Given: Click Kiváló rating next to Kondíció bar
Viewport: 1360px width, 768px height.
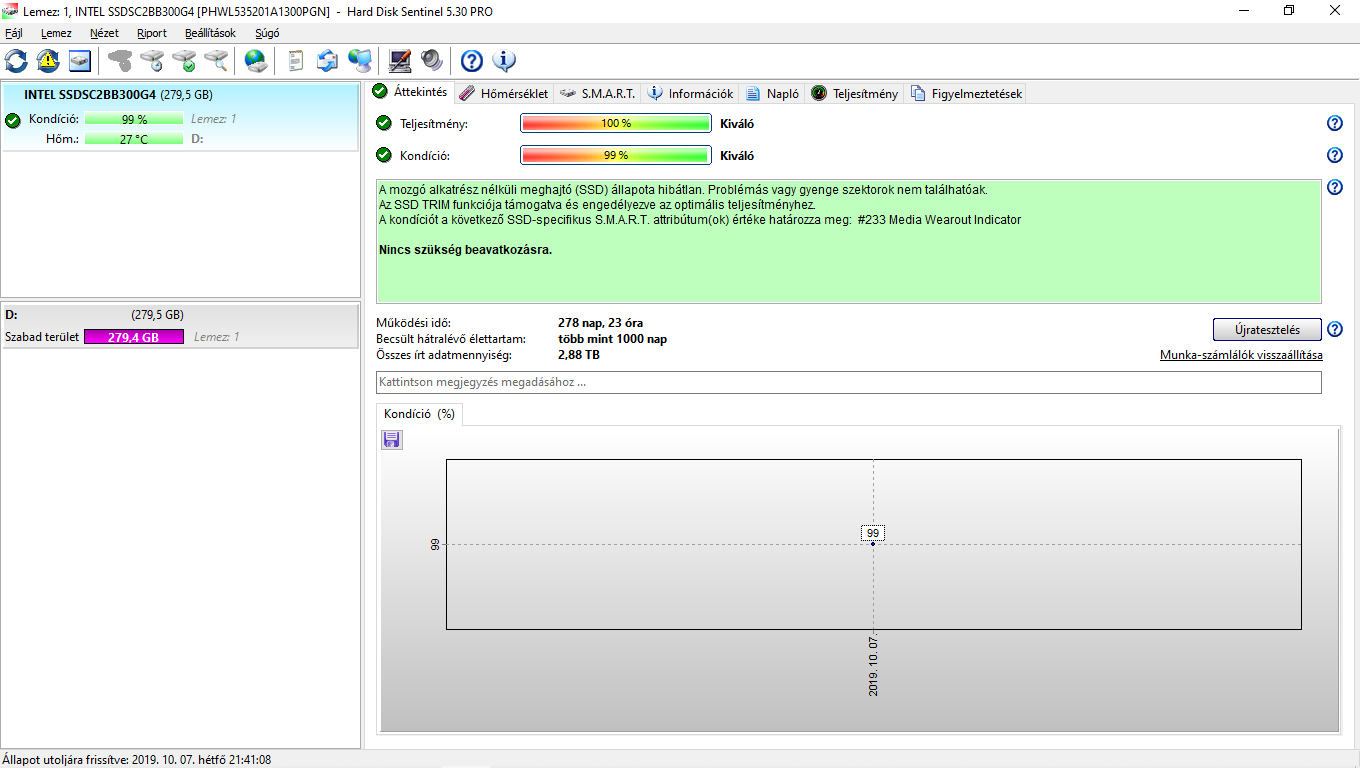Looking at the screenshot, I should 737,156.
